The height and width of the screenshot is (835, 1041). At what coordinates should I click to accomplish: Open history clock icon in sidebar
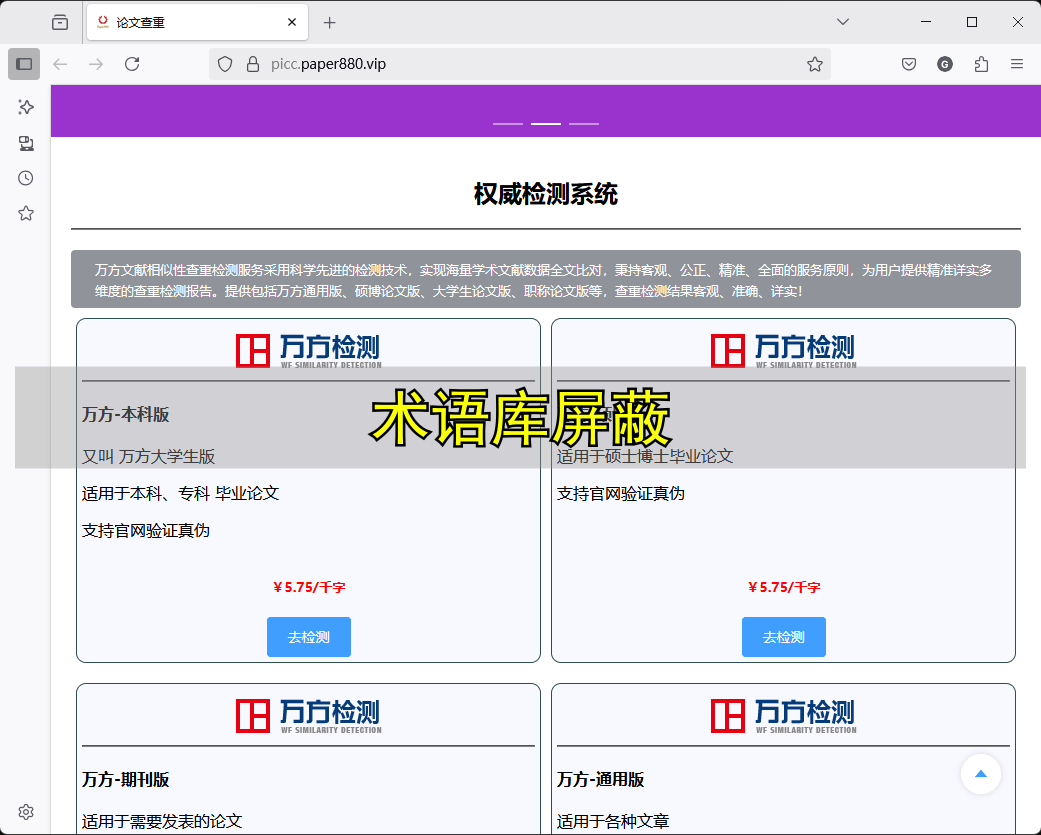[26, 178]
